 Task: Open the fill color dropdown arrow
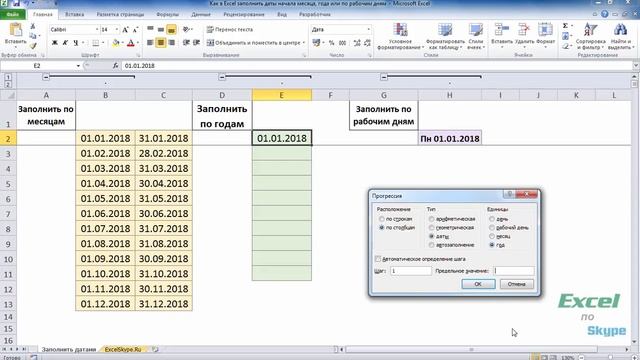click(122, 42)
